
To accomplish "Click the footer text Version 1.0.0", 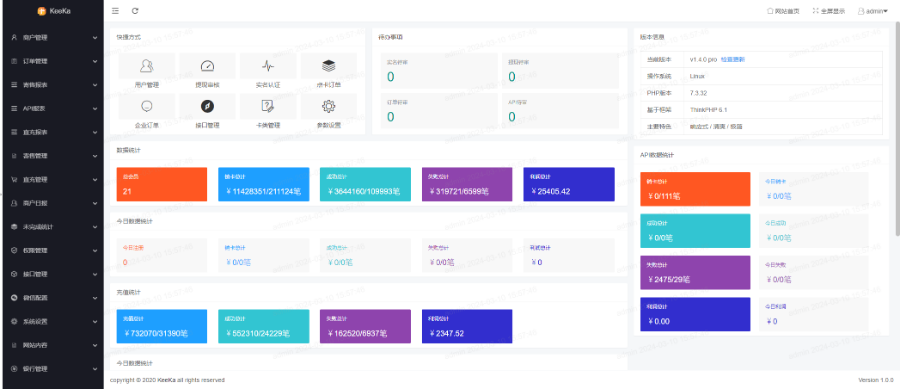I will click(876, 380).
